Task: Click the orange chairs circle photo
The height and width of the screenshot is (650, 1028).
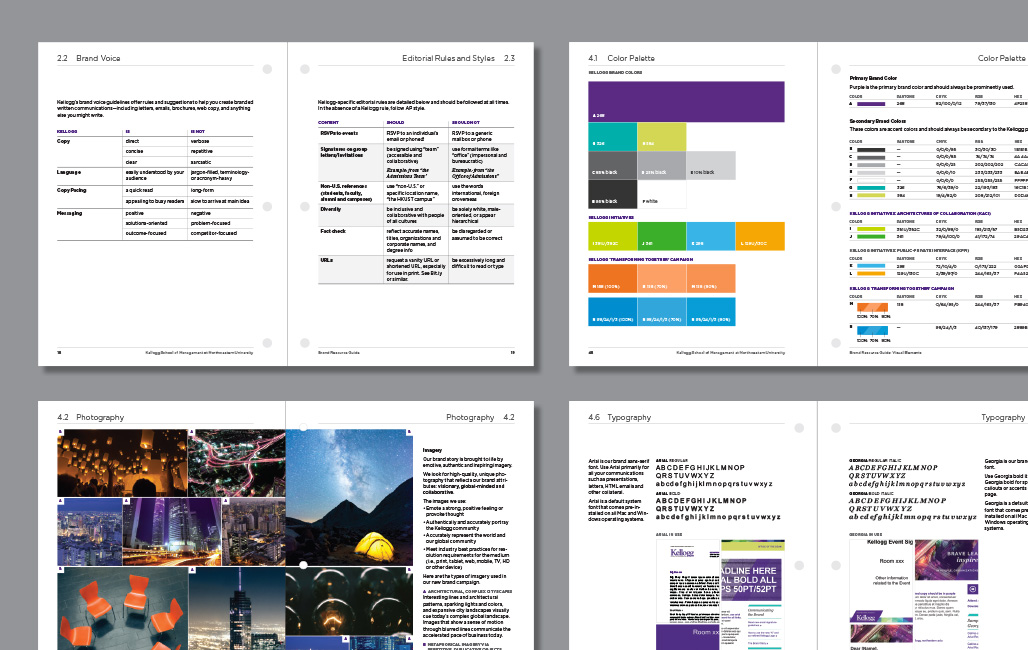Action: pos(122,609)
